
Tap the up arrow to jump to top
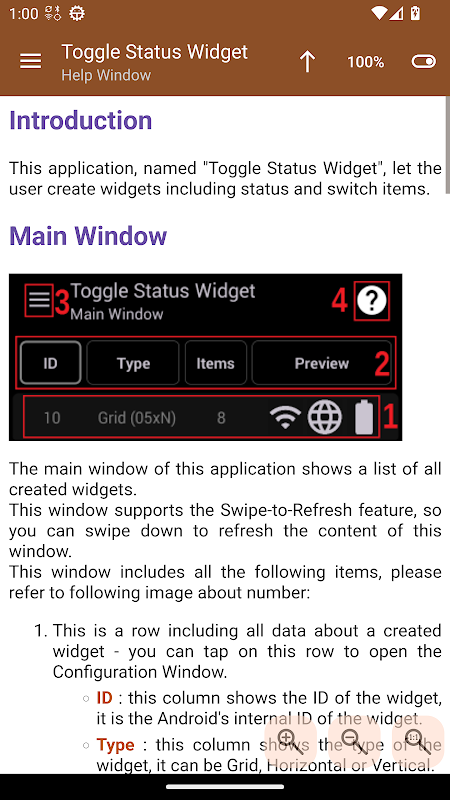tap(307, 62)
